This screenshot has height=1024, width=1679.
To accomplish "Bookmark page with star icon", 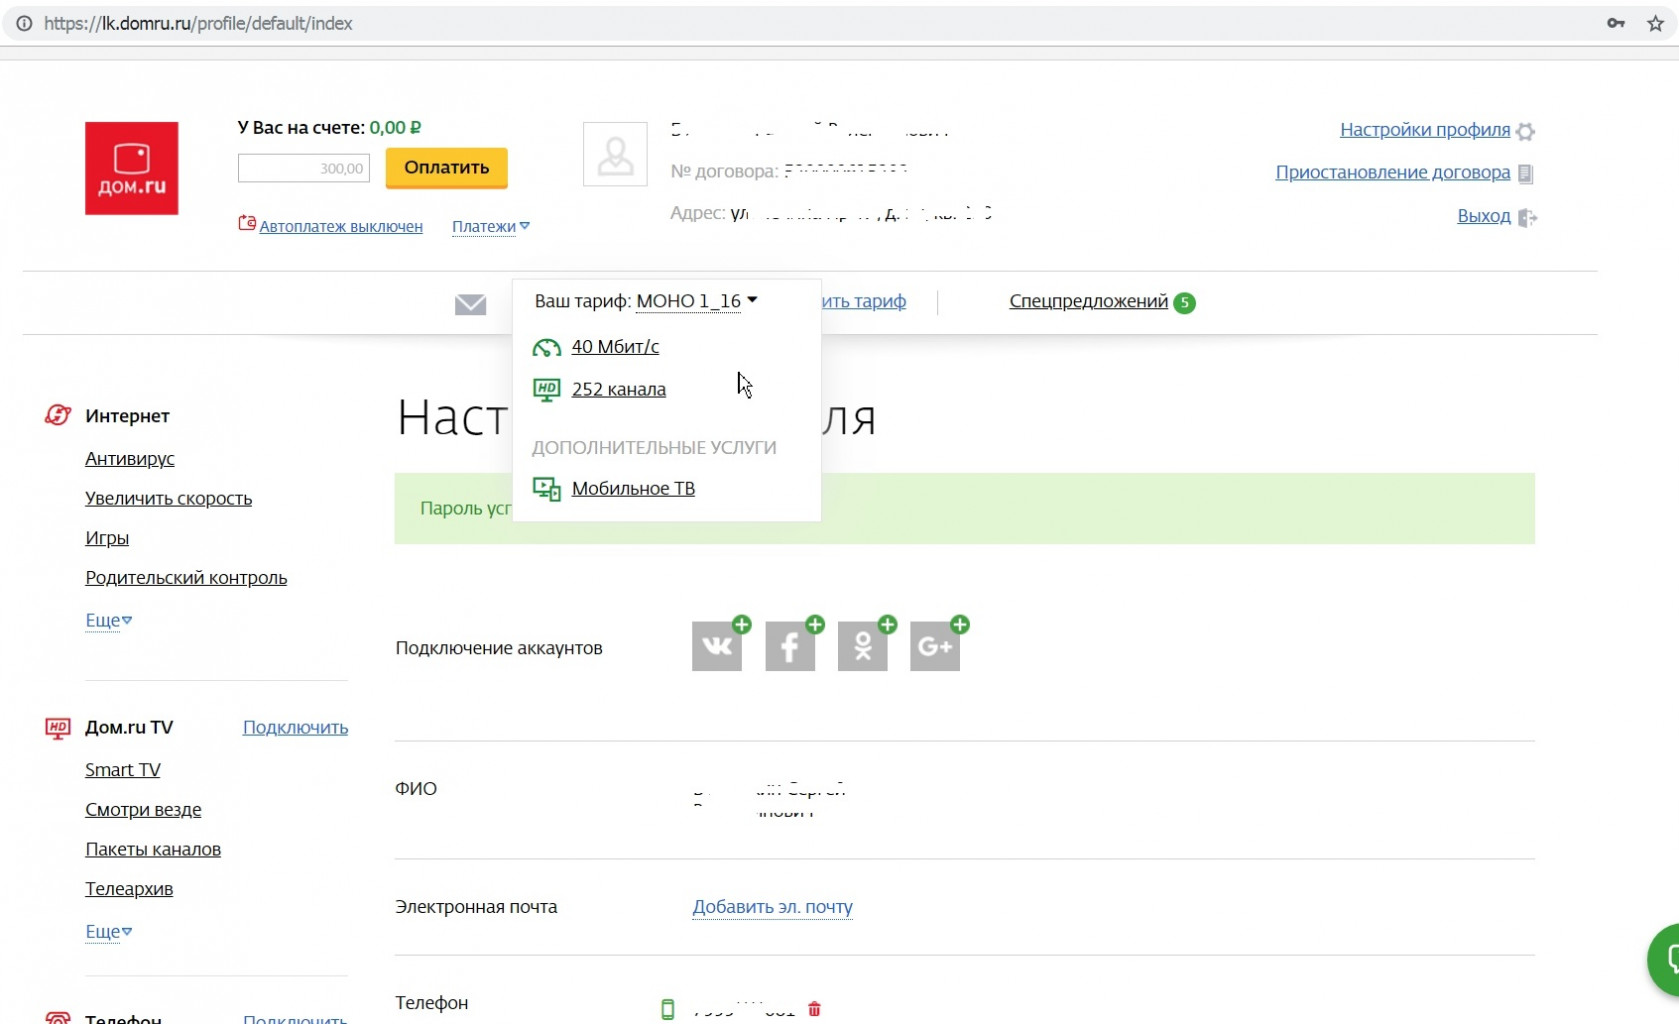I will point(1655,24).
